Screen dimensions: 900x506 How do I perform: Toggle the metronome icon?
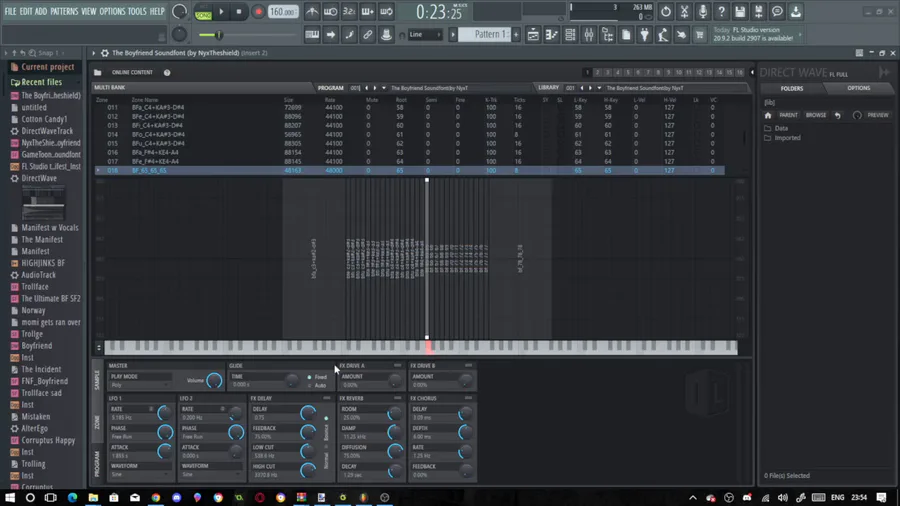pos(312,11)
